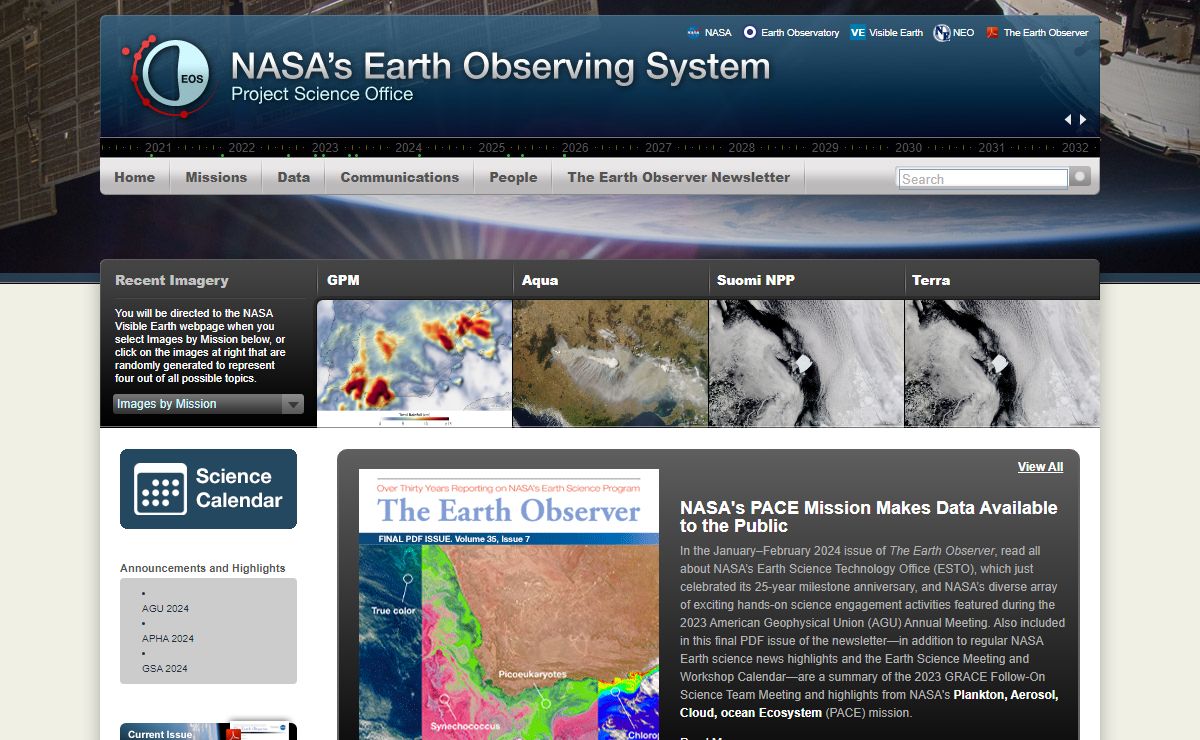Go to the Home menu item
Viewport: 1200px width, 740px height.
134,177
